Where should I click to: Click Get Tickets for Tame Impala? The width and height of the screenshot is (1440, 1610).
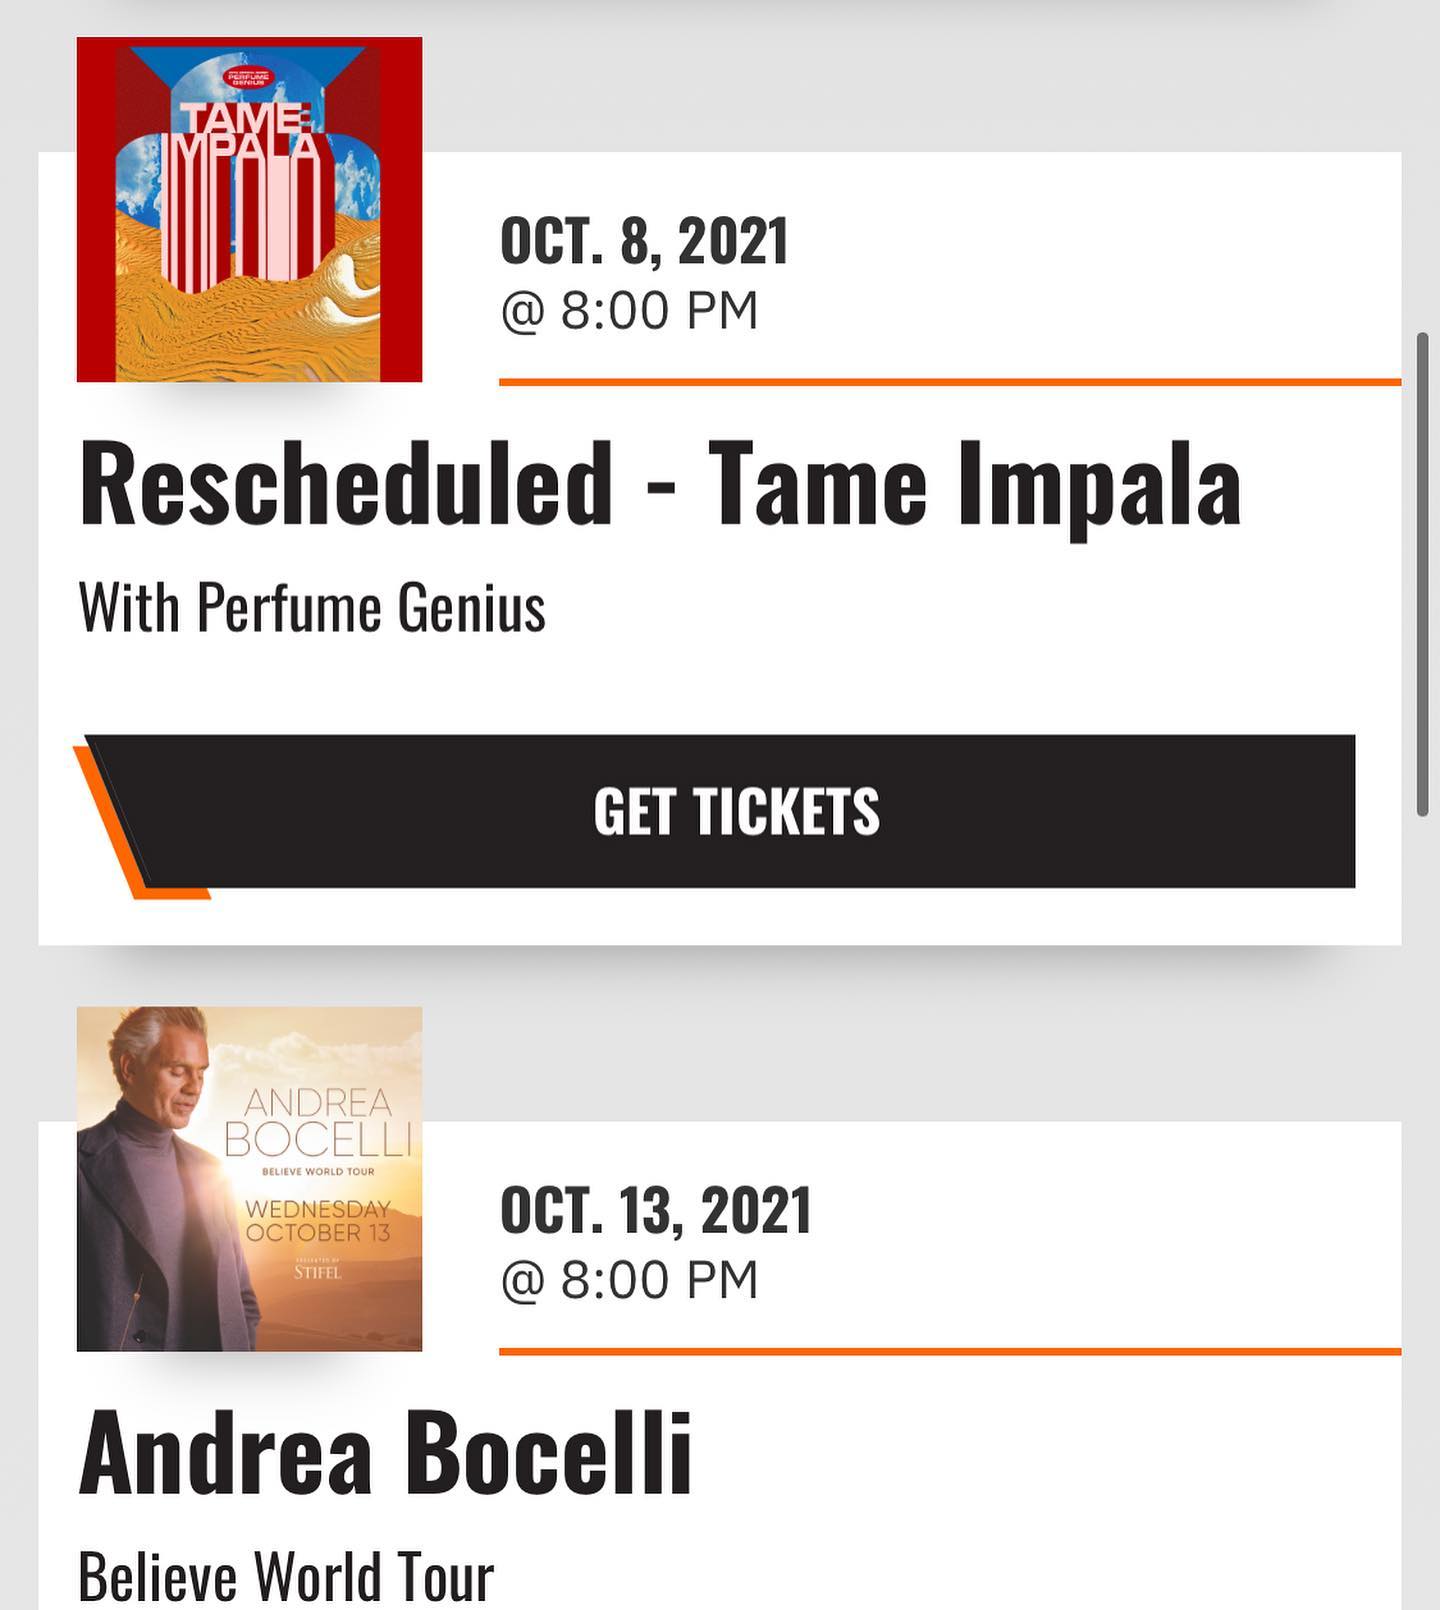click(x=736, y=811)
